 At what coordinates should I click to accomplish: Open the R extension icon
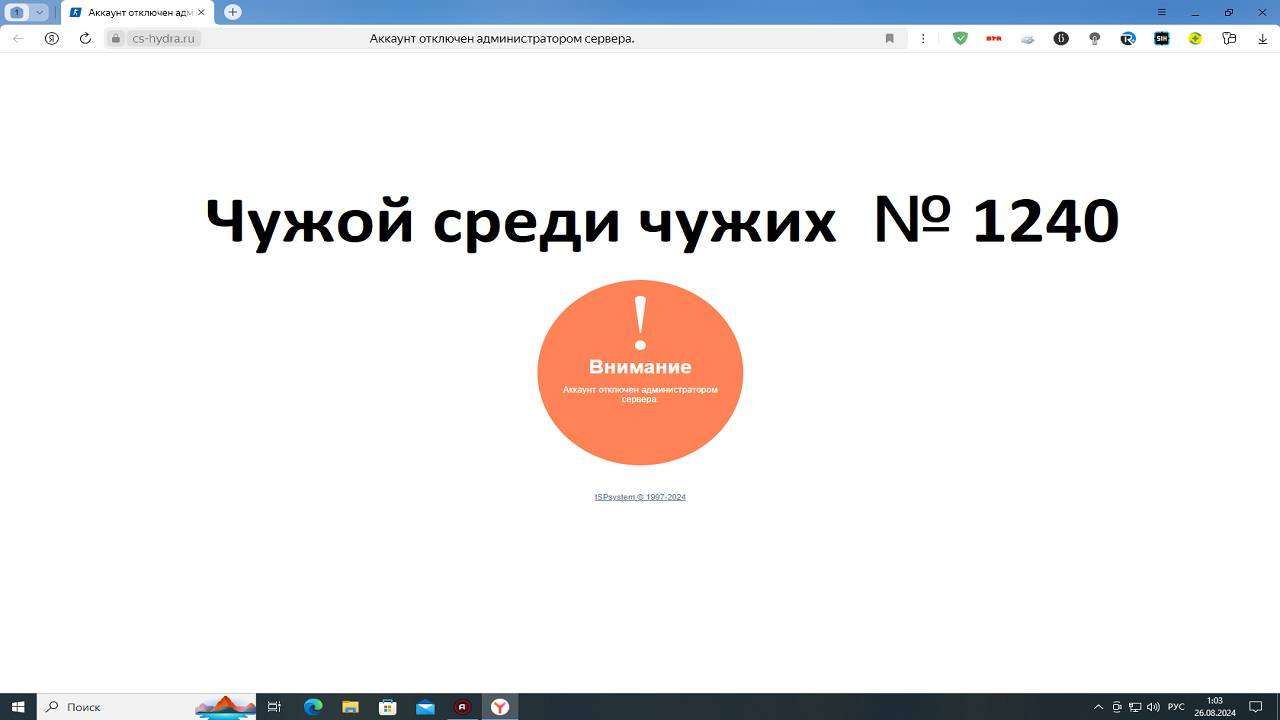click(1128, 38)
